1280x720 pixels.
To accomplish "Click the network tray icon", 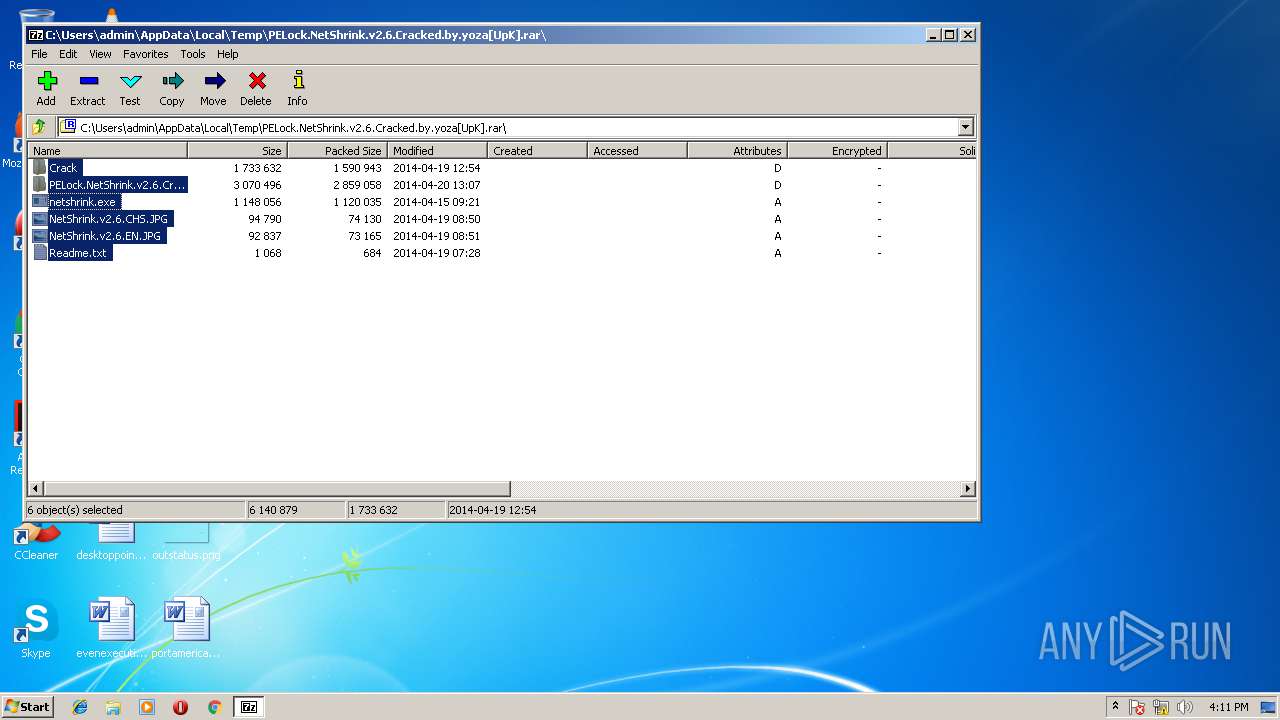I will coord(1161,707).
